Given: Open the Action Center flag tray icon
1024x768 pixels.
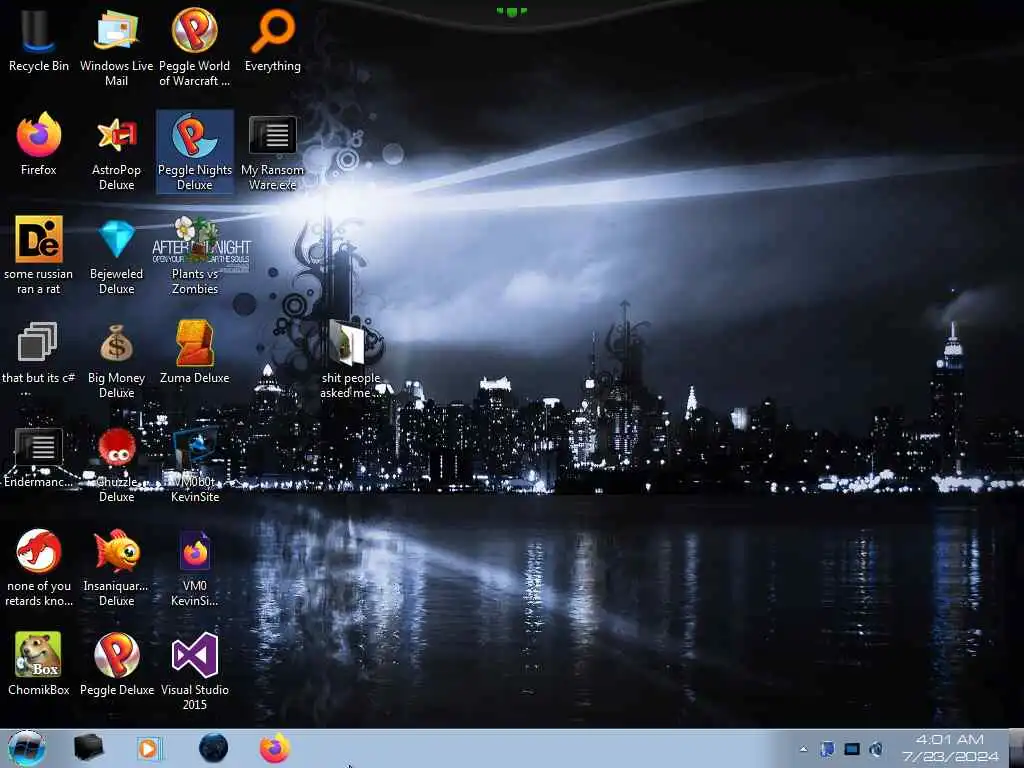Looking at the screenshot, I should click(827, 749).
